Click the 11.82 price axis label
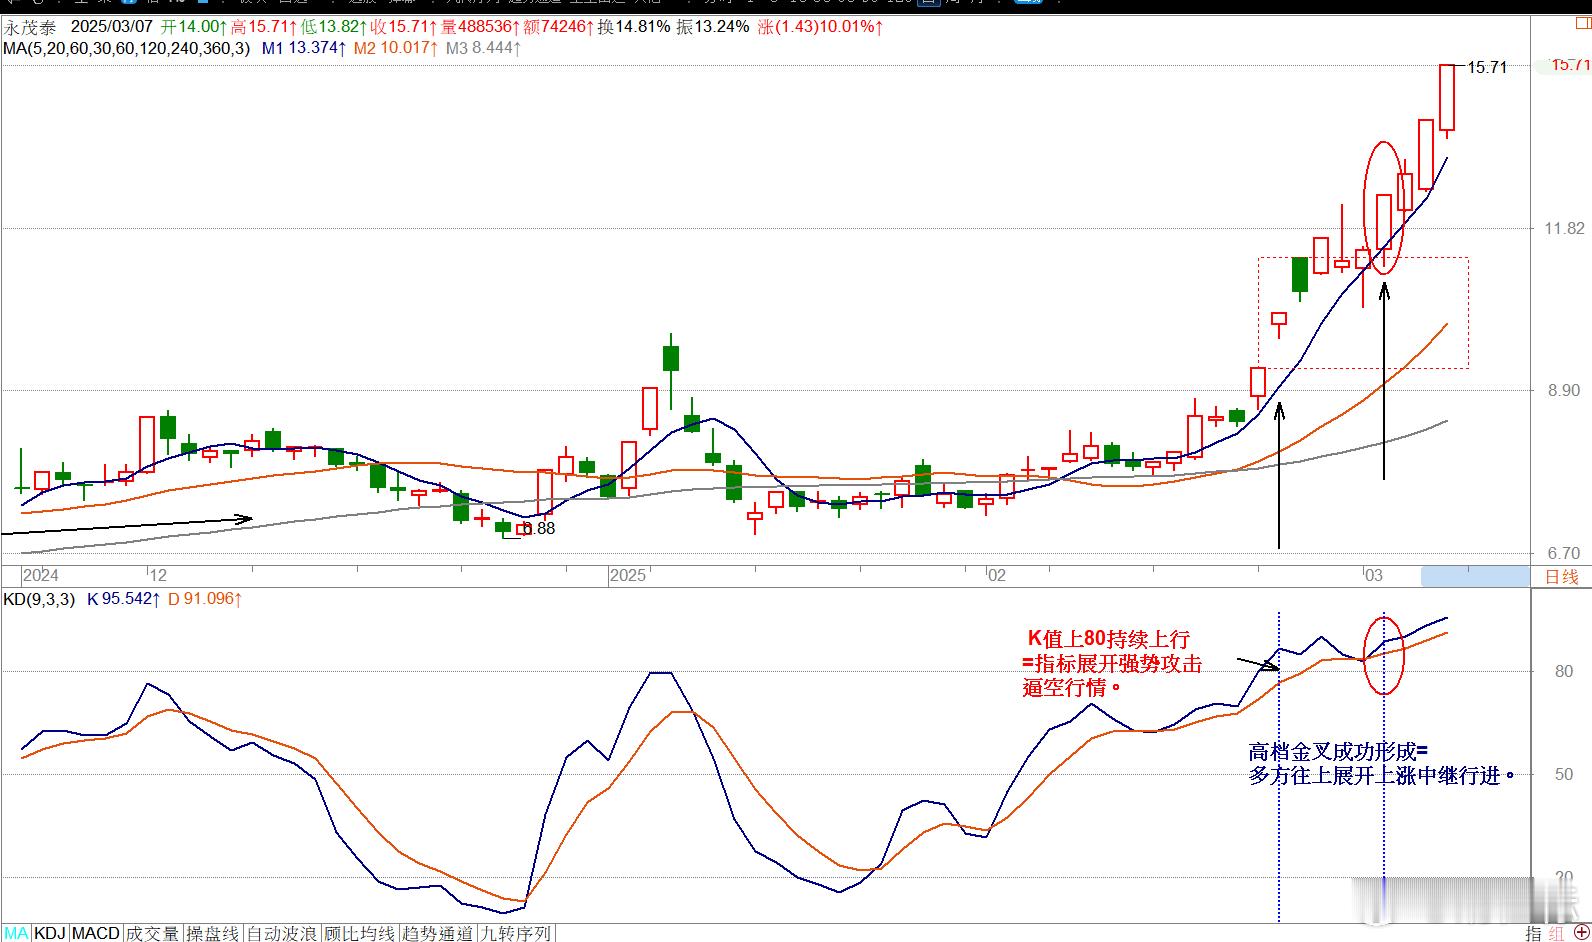The image size is (1592, 942). click(1564, 228)
